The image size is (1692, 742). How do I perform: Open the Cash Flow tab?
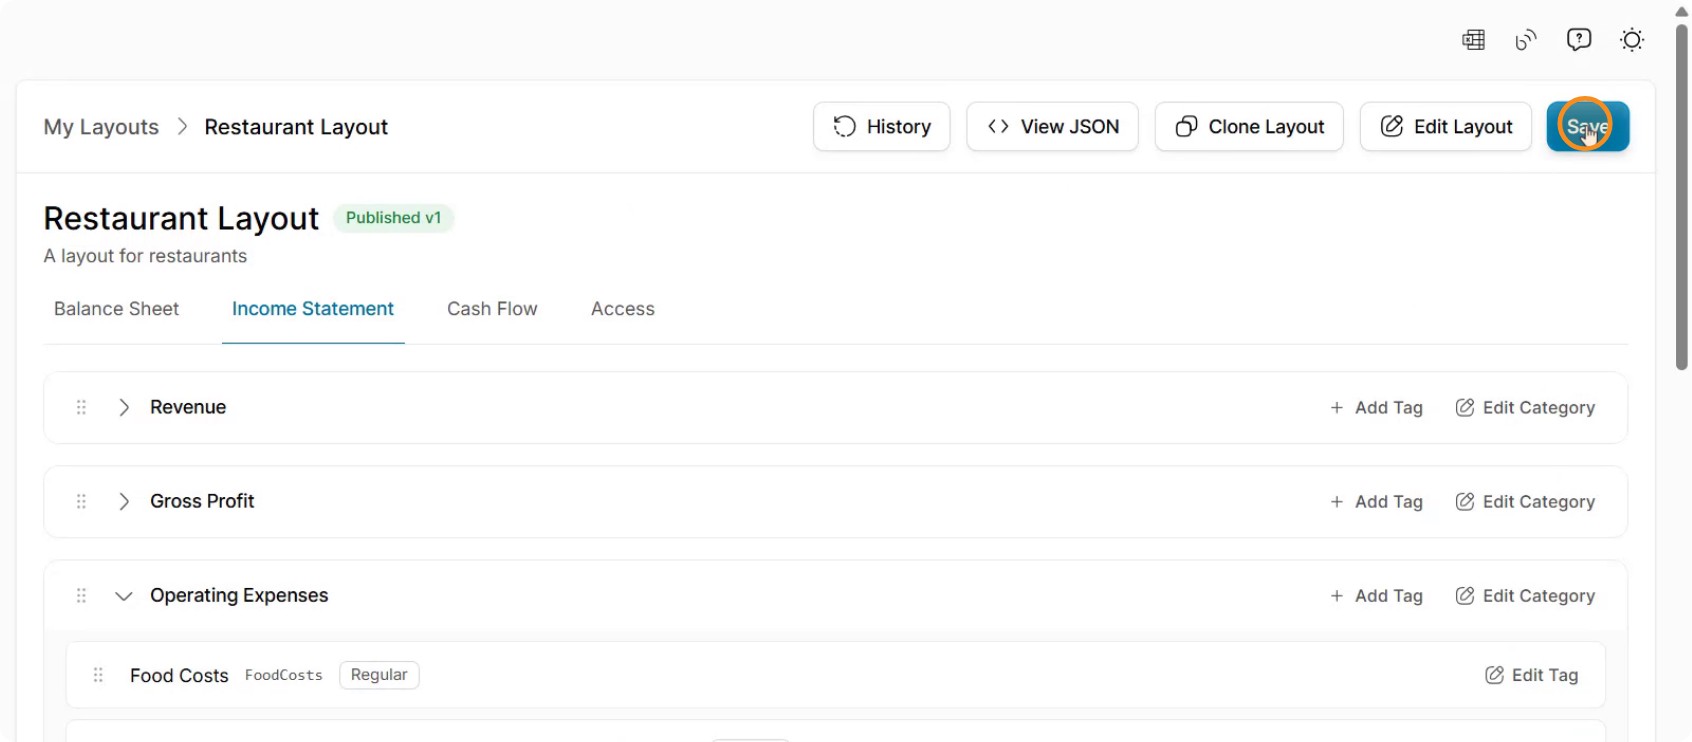tap(492, 309)
